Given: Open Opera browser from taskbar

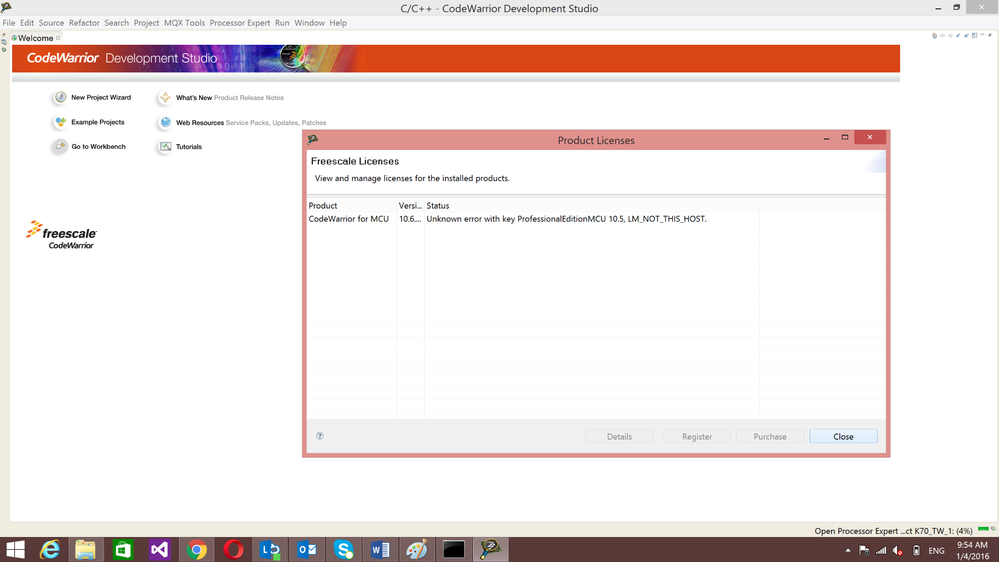Looking at the screenshot, I should point(233,549).
